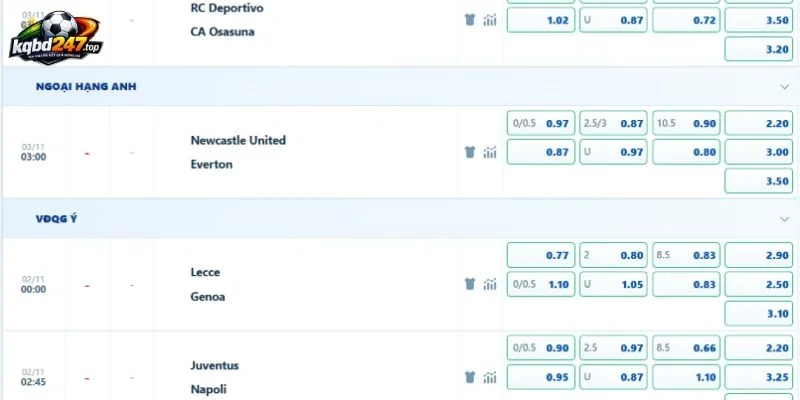Choose Lecce vs Genoa draw odds 3.10

(x=759, y=314)
